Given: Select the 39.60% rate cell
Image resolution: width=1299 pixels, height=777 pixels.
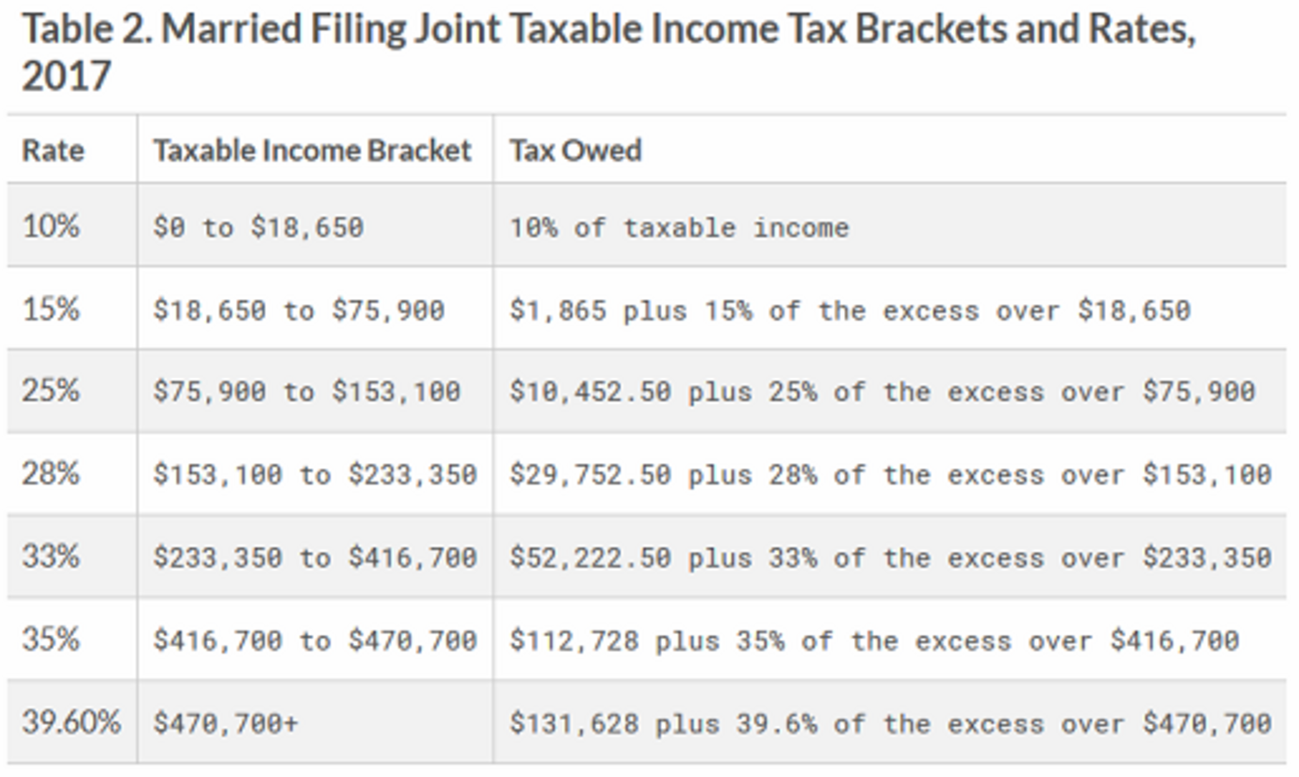Looking at the screenshot, I should [x=71, y=722].
